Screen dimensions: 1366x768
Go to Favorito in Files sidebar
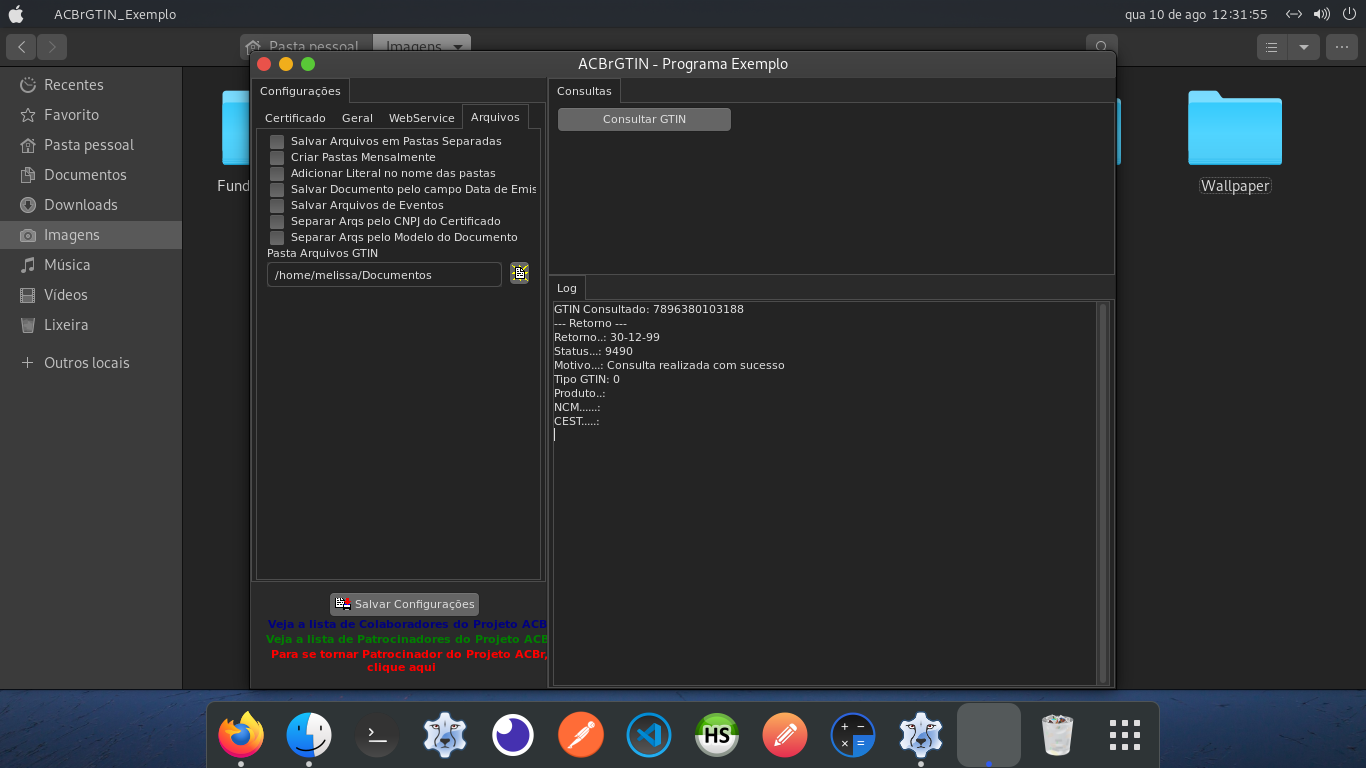coord(90,115)
